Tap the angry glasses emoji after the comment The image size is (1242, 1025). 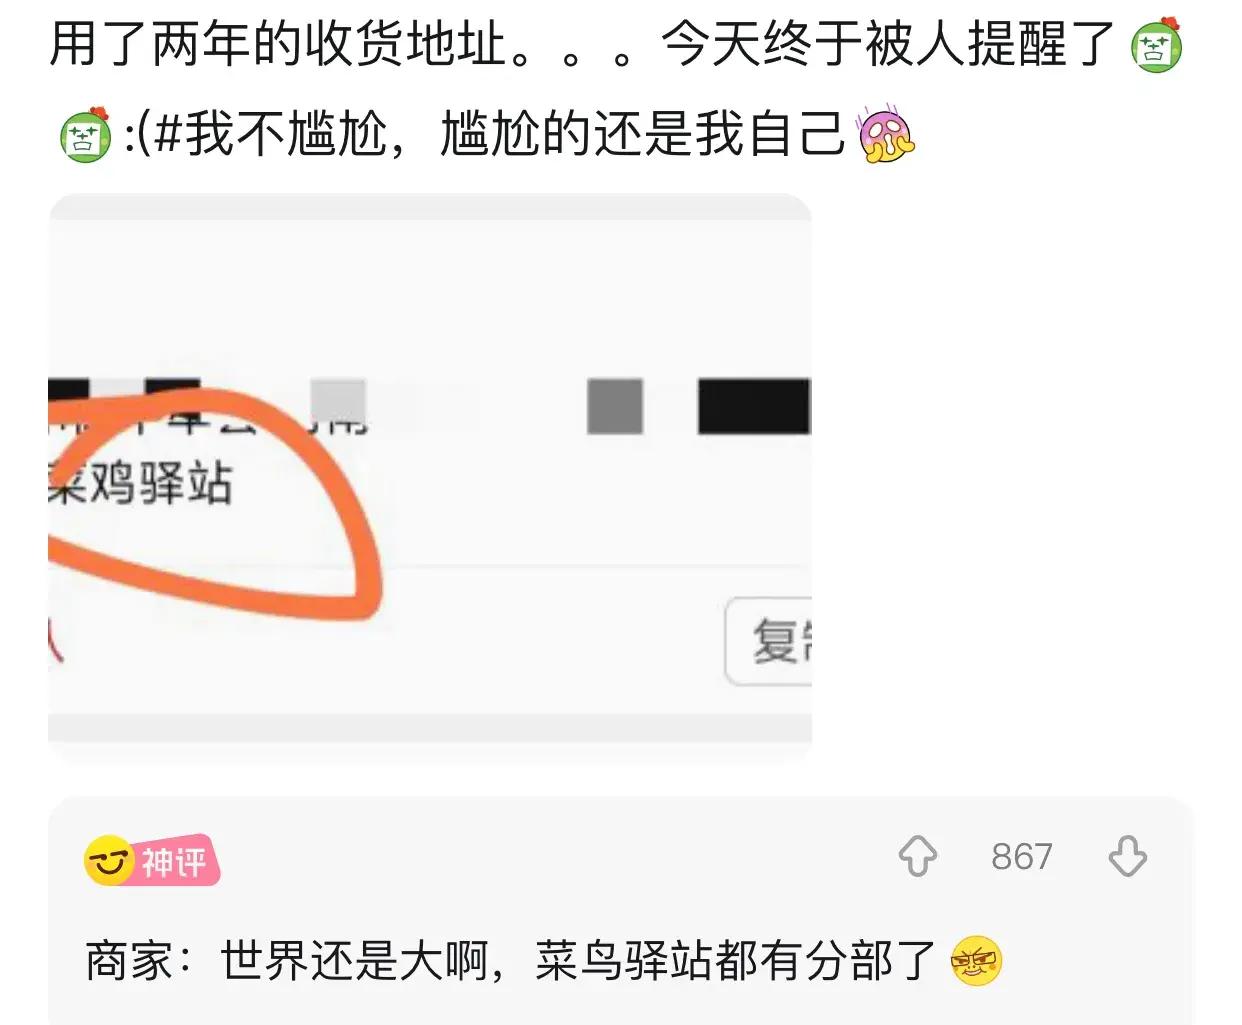point(975,961)
